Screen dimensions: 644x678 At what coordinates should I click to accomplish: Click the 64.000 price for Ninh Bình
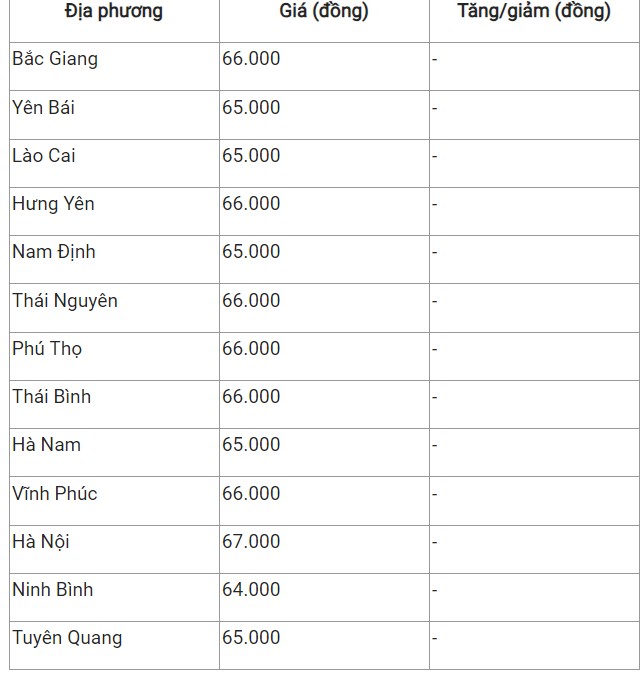tap(251, 590)
